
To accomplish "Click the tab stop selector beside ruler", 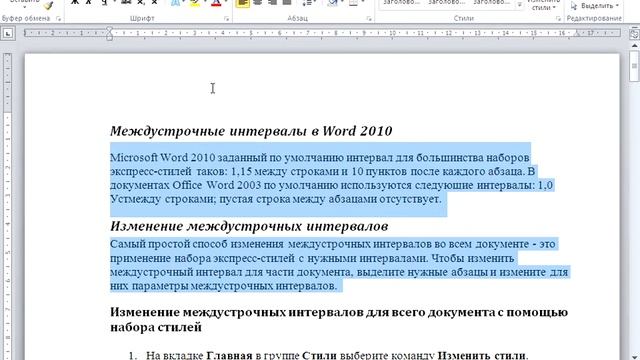I will [8, 34].
